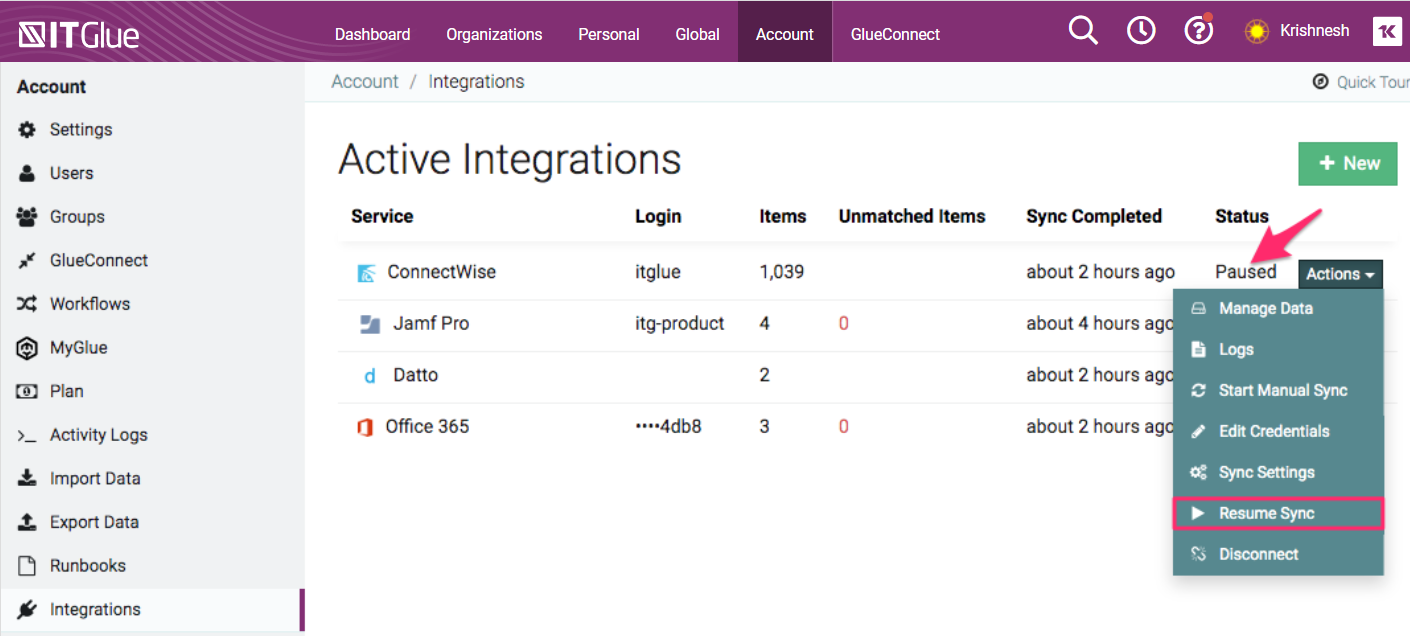Viewport: 1410px width, 636px height.
Task: Choose Manage Data from Actions menu
Action: [x=1278, y=308]
